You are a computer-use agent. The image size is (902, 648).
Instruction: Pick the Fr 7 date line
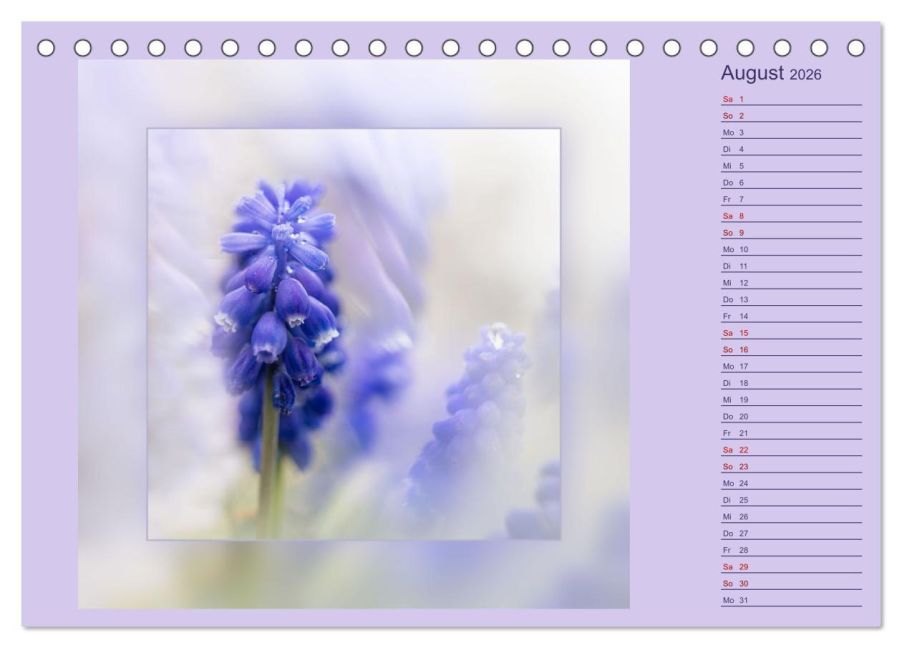790,199
